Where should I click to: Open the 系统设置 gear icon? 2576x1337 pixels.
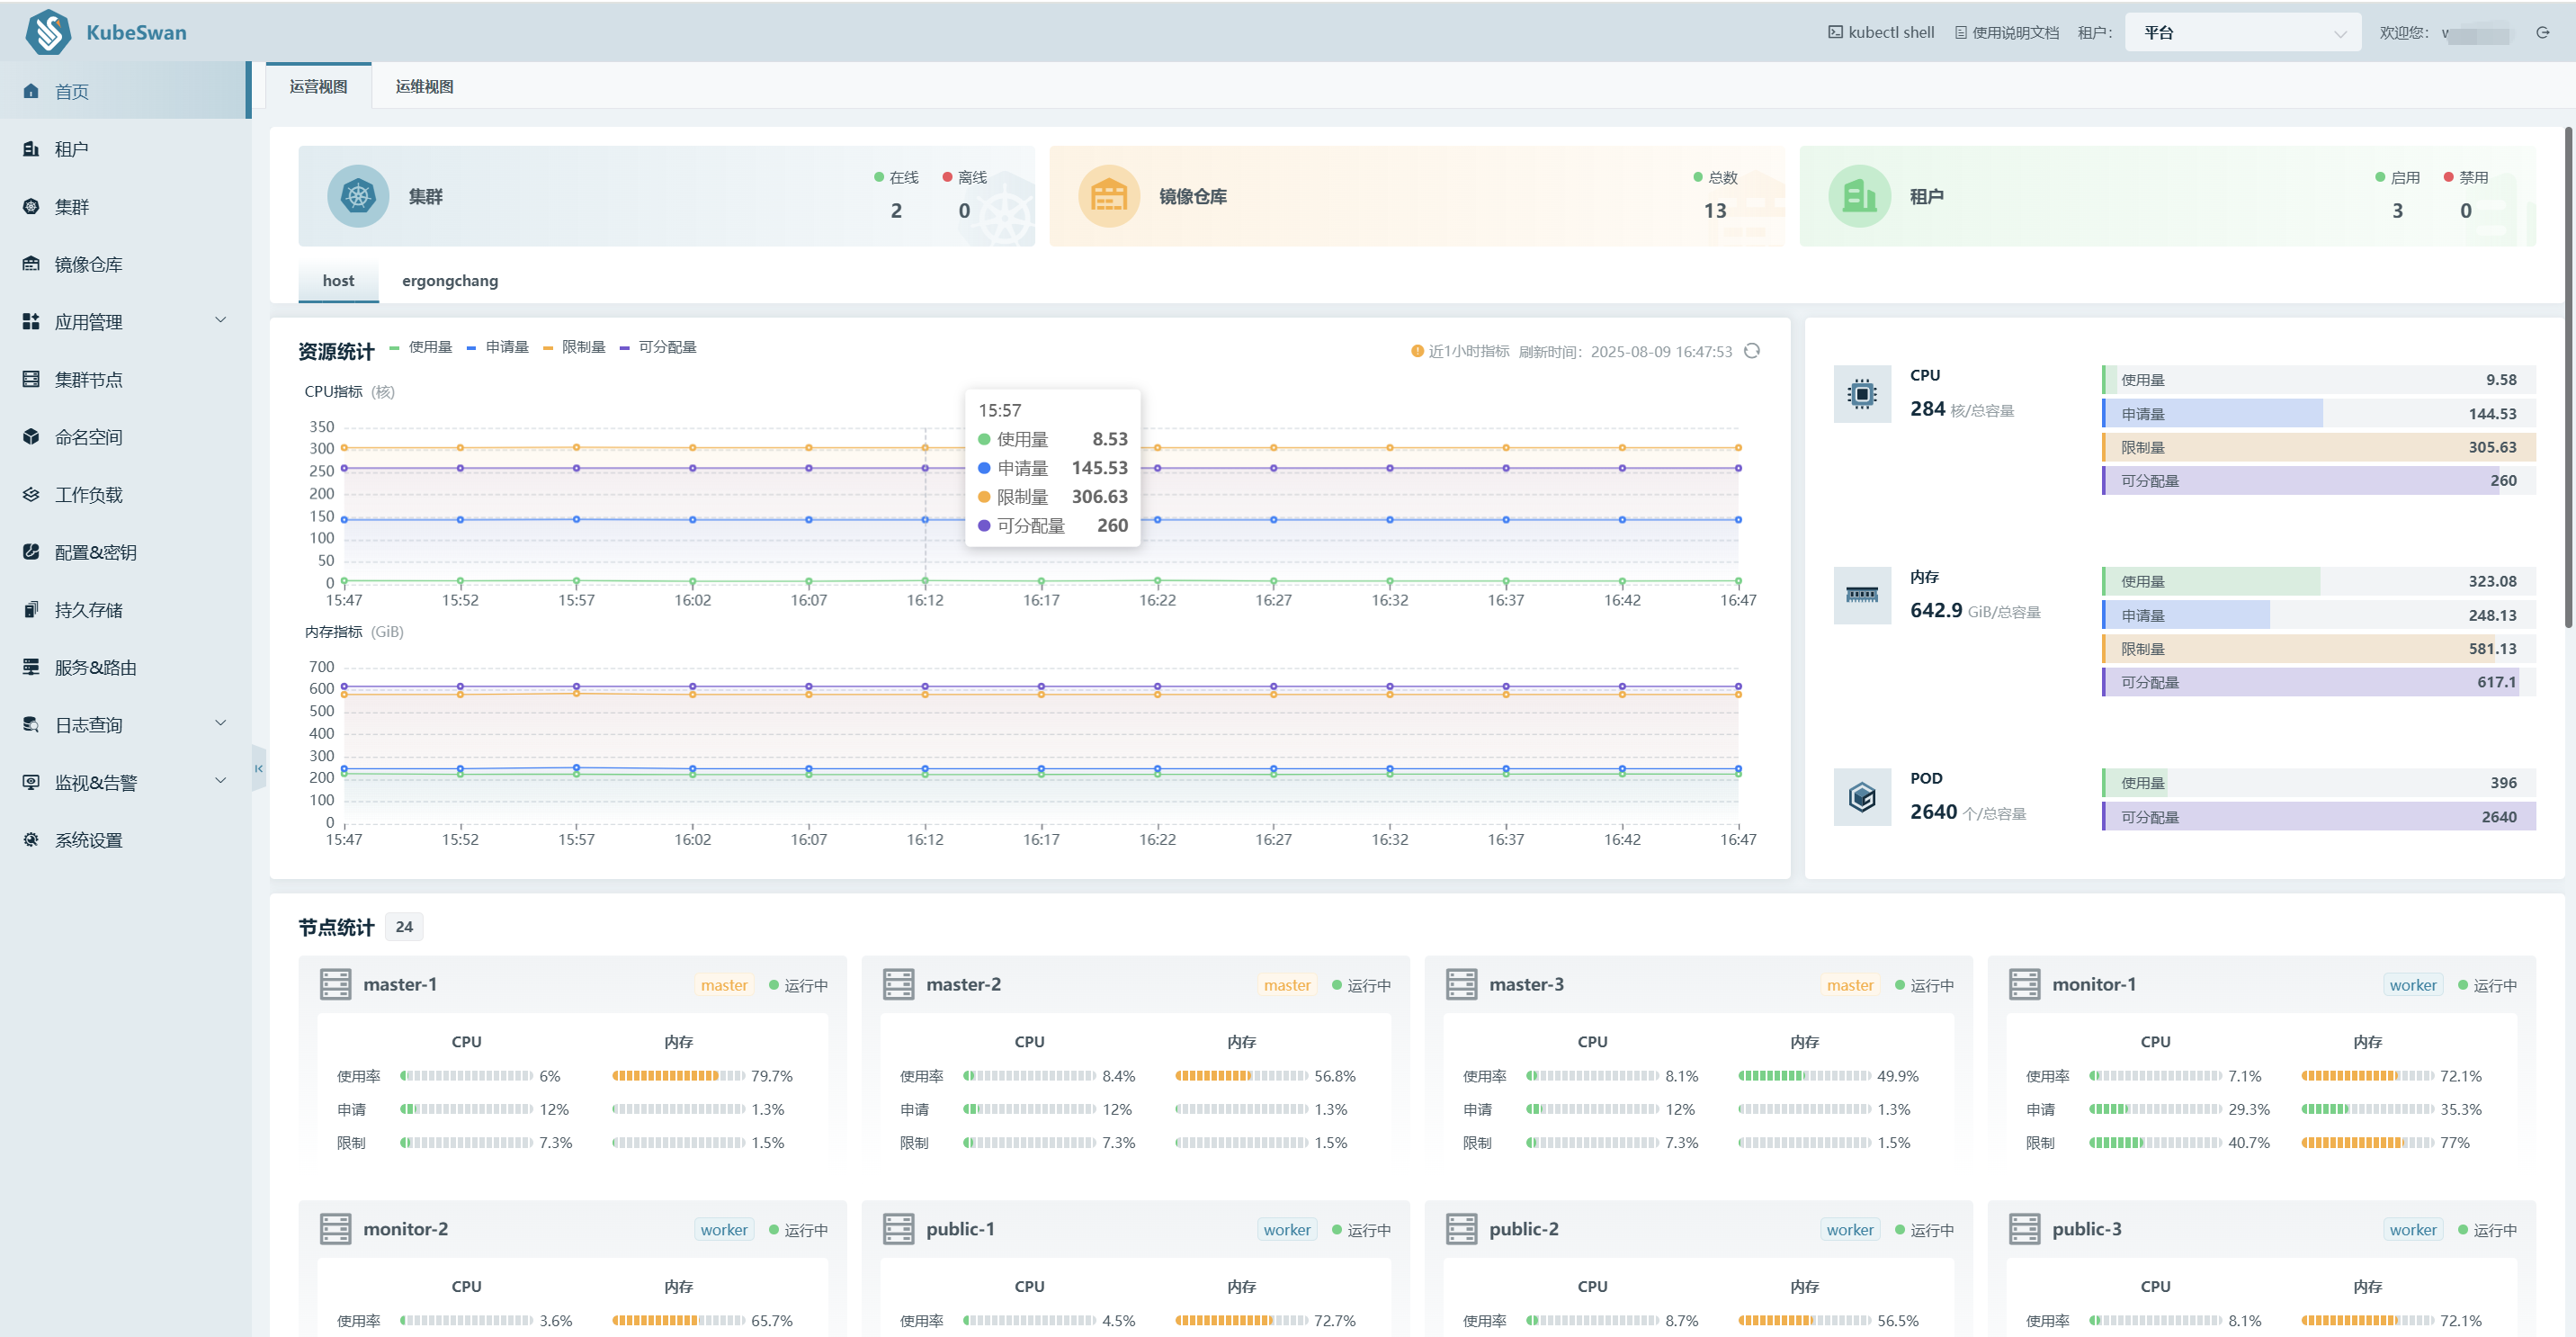point(31,840)
